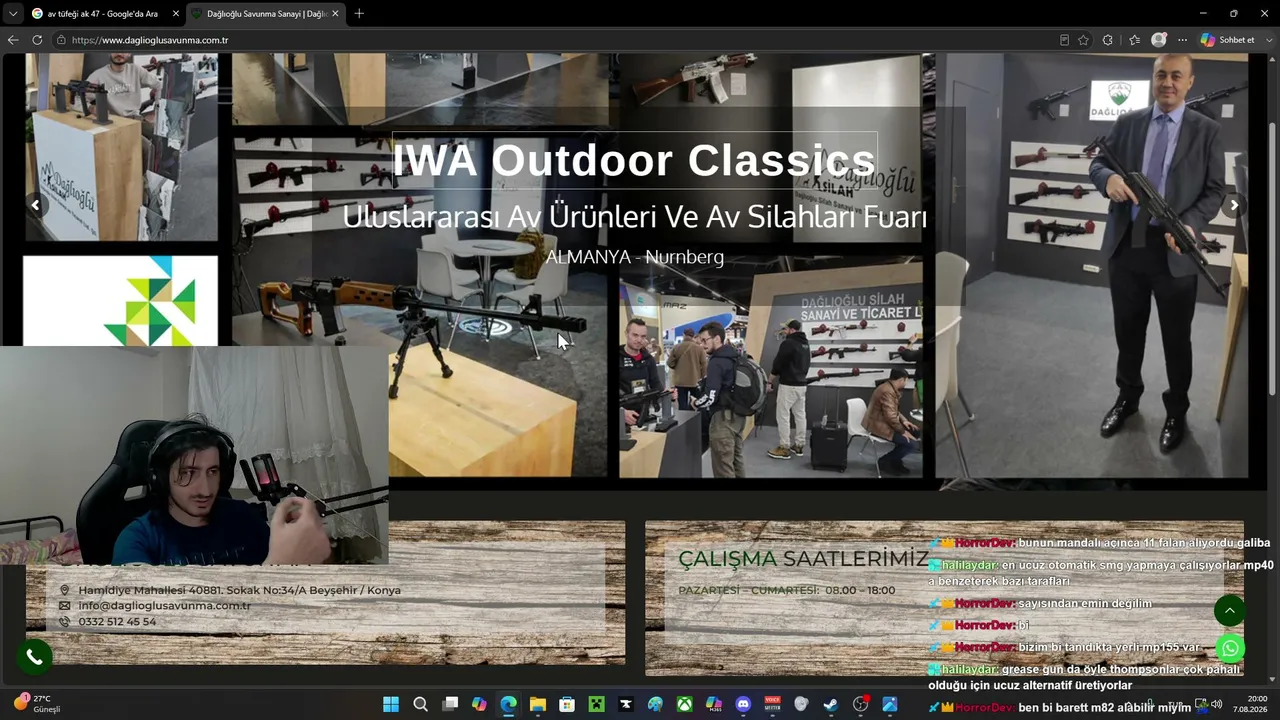1280x720 pixels.
Task: Close the Google search tab
Action: (176, 14)
